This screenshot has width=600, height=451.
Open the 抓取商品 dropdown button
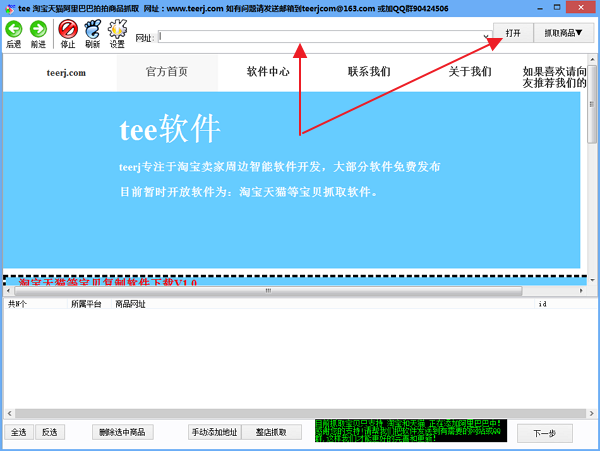coord(563,33)
